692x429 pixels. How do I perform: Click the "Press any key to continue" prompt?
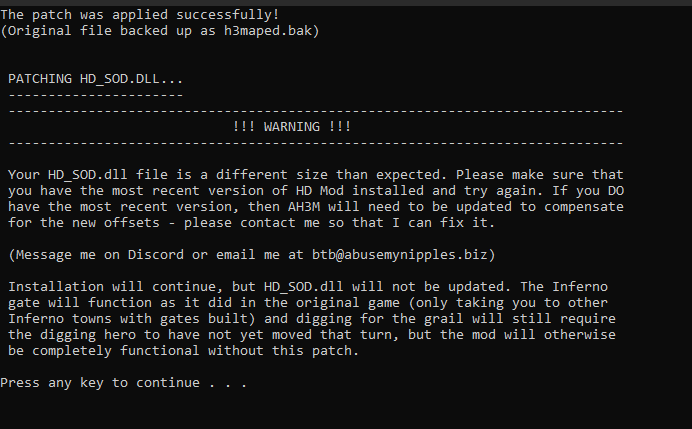coord(123,383)
